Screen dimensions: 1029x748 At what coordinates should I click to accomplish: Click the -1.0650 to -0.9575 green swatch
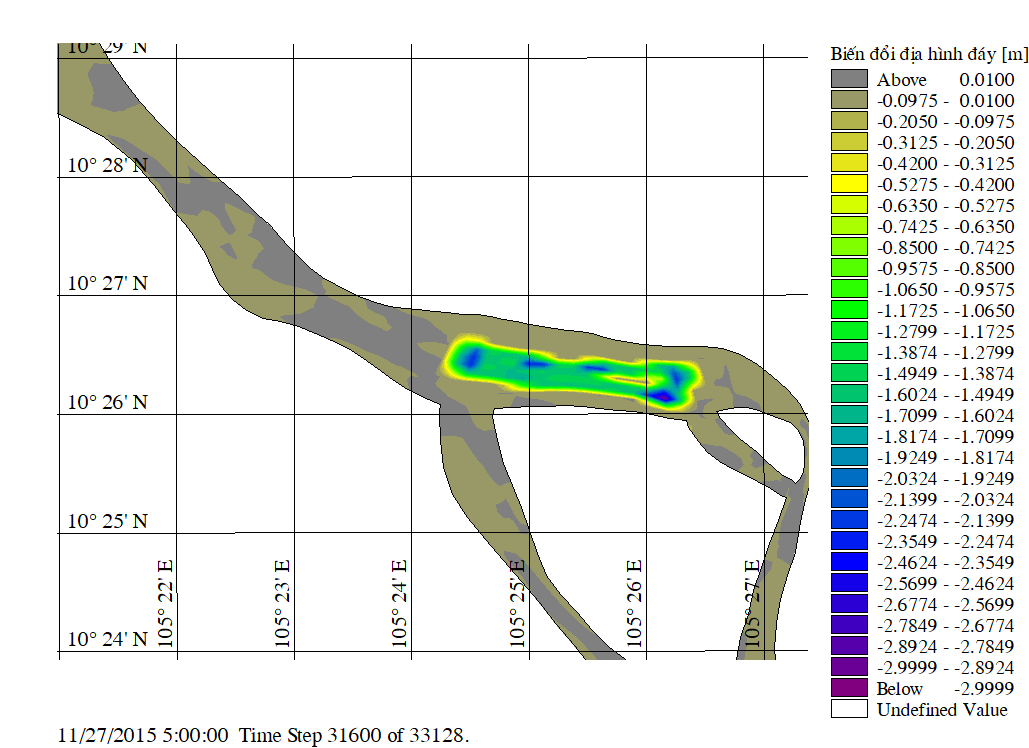point(849,289)
